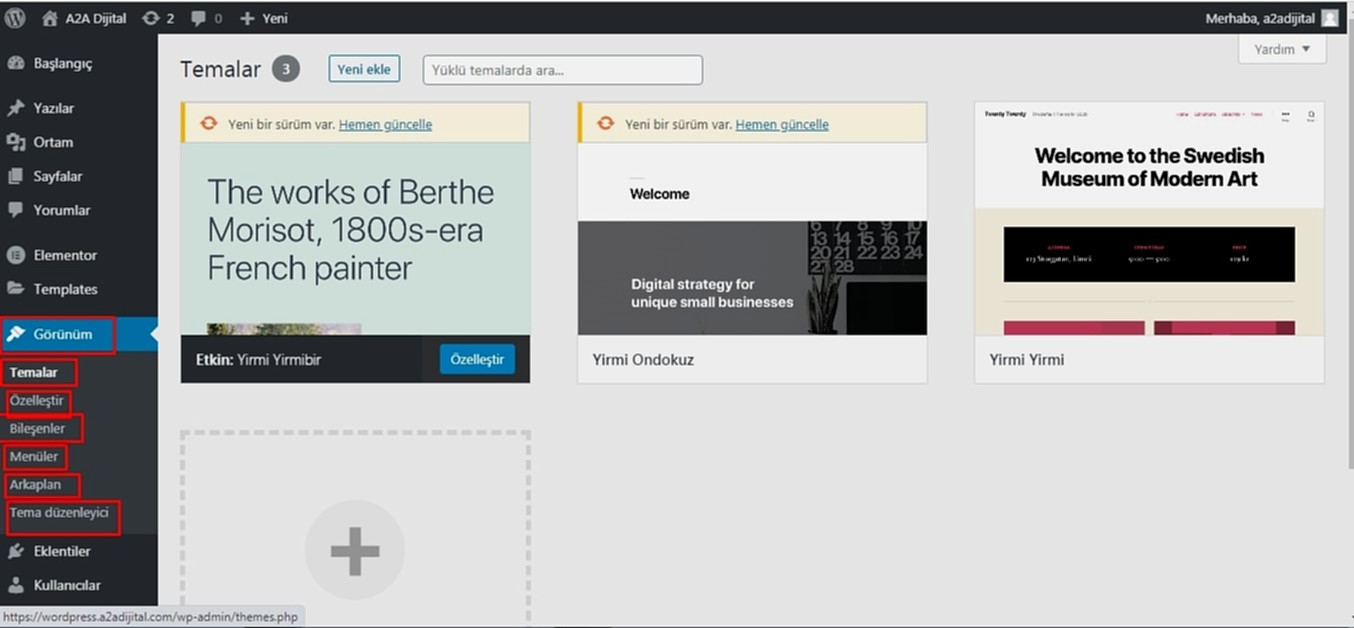Click the Yirmi Yirmi theme name
The image size is (1354, 628).
(1027, 359)
